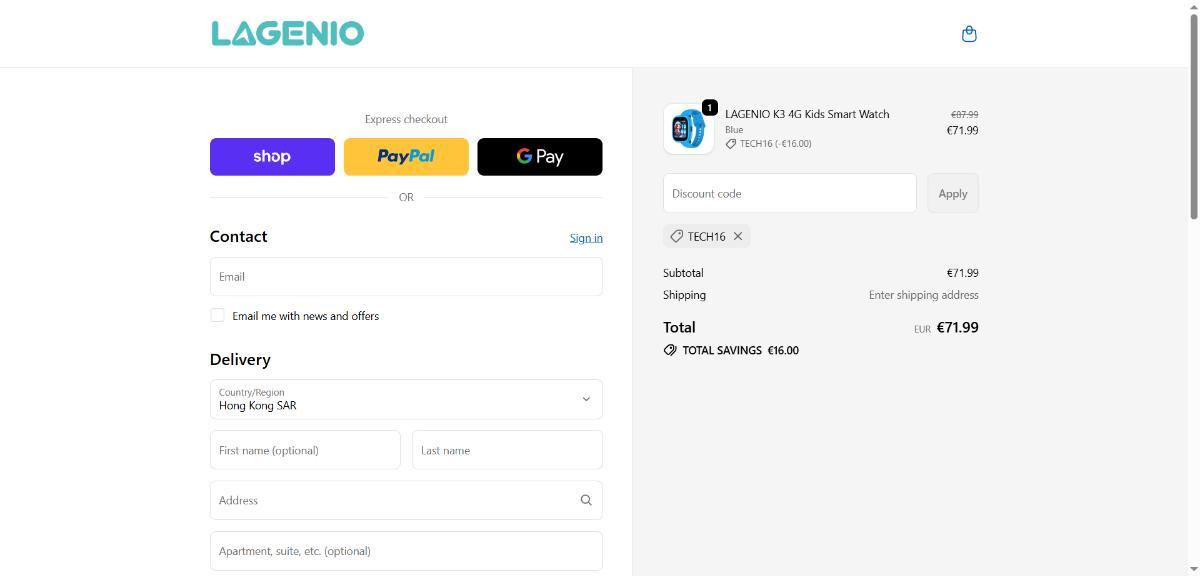1200x576 pixels.
Task: Select Google Pay express checkout
Action: click(x=540, y=157)
